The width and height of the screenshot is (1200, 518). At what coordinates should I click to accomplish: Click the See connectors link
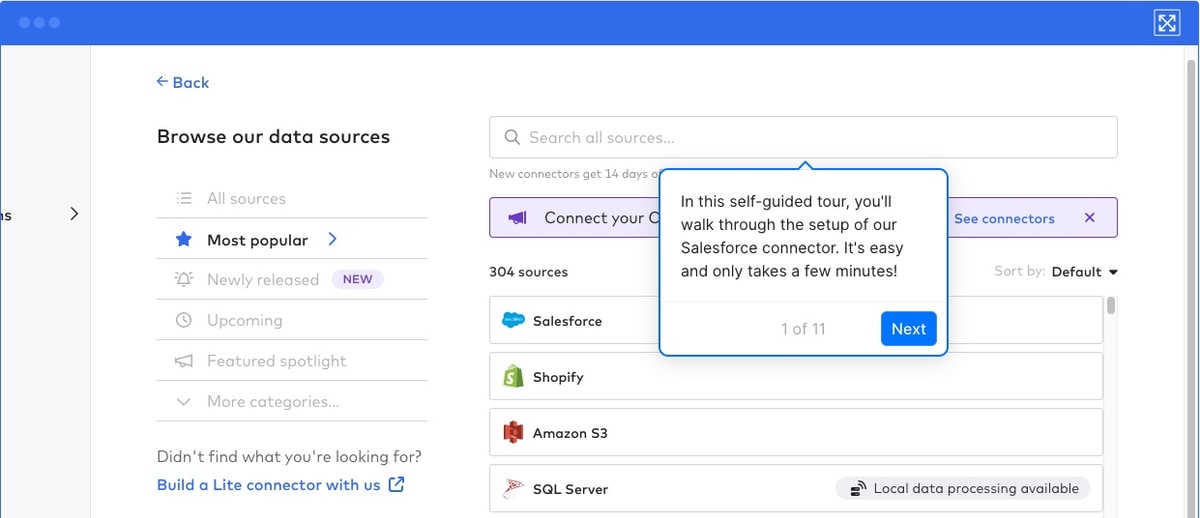(1004, 218)
